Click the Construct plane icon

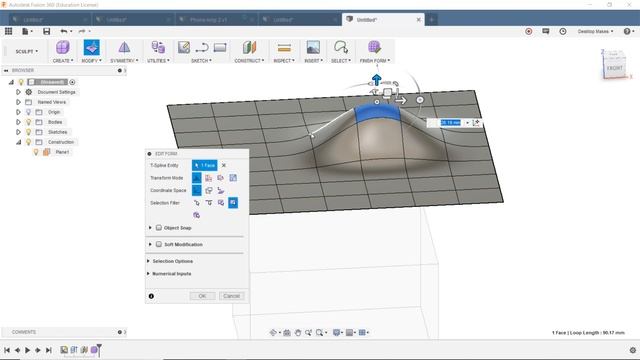click(x=249, y=48)
